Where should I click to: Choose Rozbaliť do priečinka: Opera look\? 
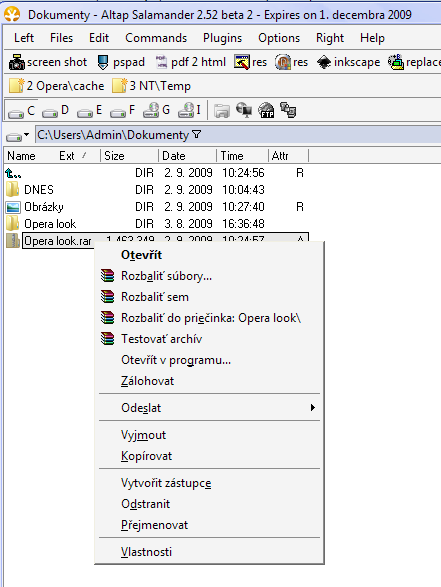(x=209, y=318)
